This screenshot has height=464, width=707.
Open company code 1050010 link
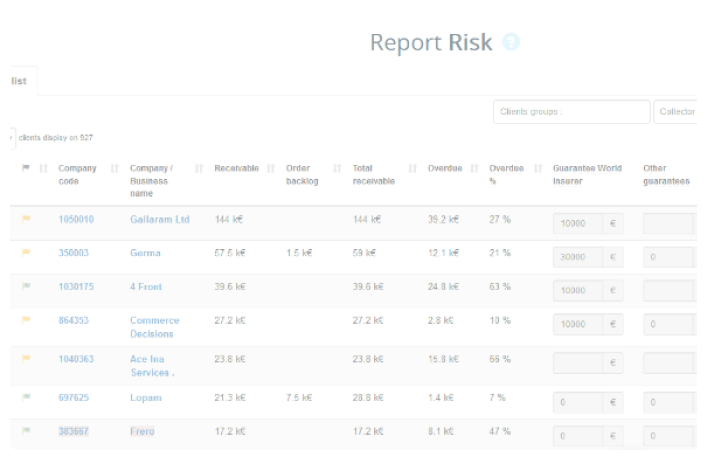(x=76, y=219)
